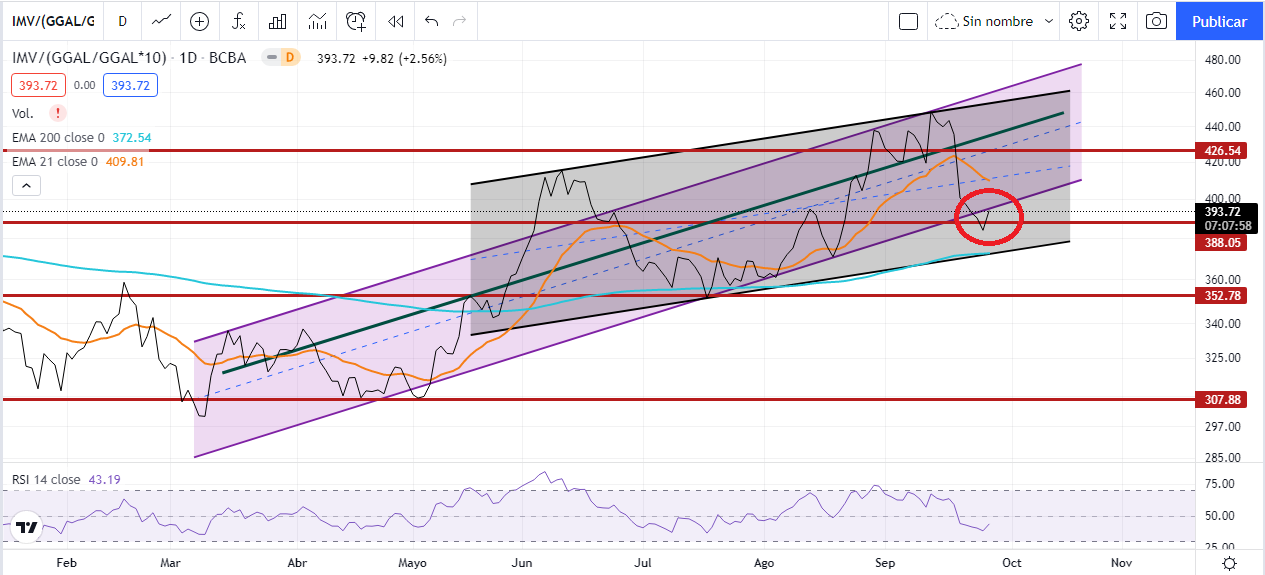
Task: Click the TradingView logo in RSI pane
Action: pos(27,527)
